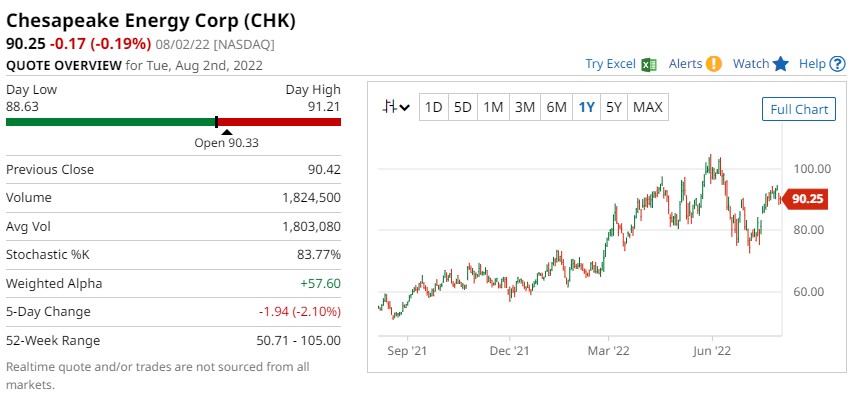Click the Help question mark icon
Screen dimensions: 854x406
pyautogui.click(x=837, y=64)
